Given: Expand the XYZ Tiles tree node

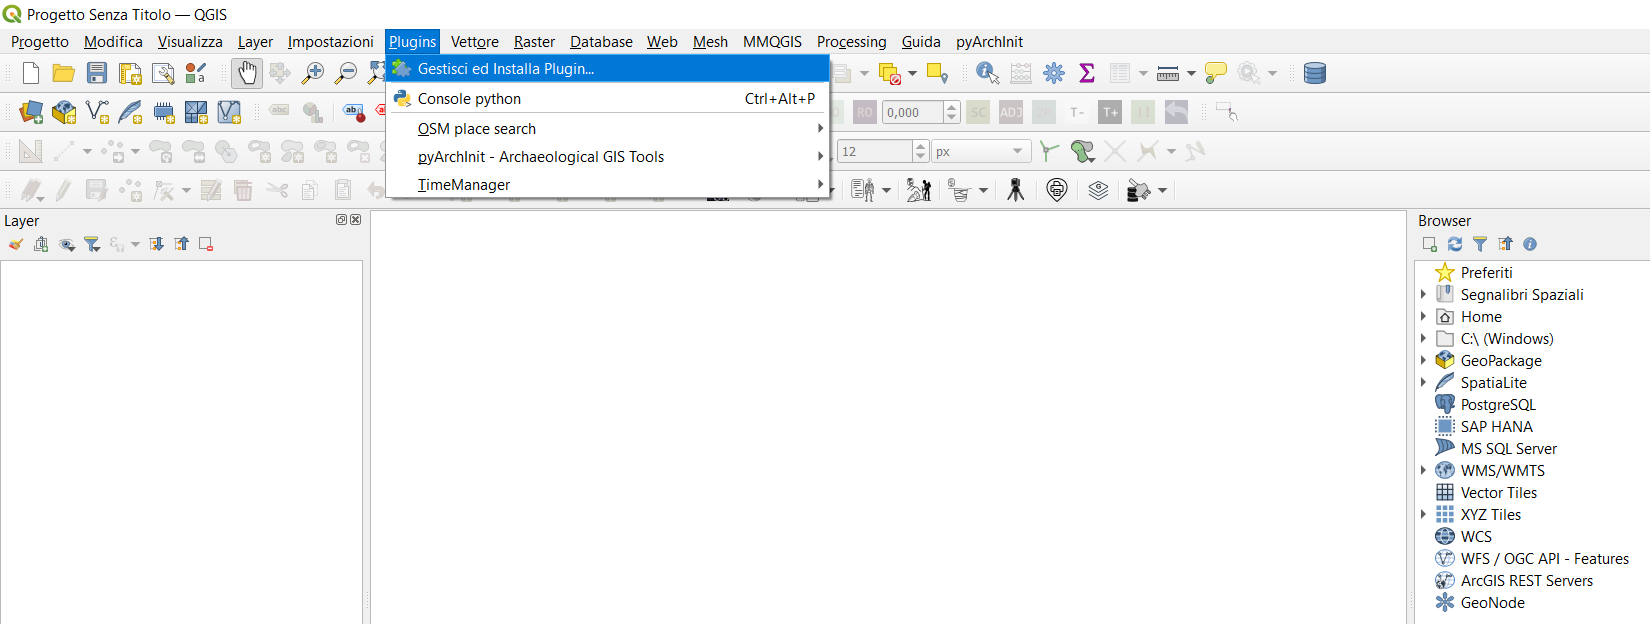Looking at the screenshot, I should (x=1424, y=514).
